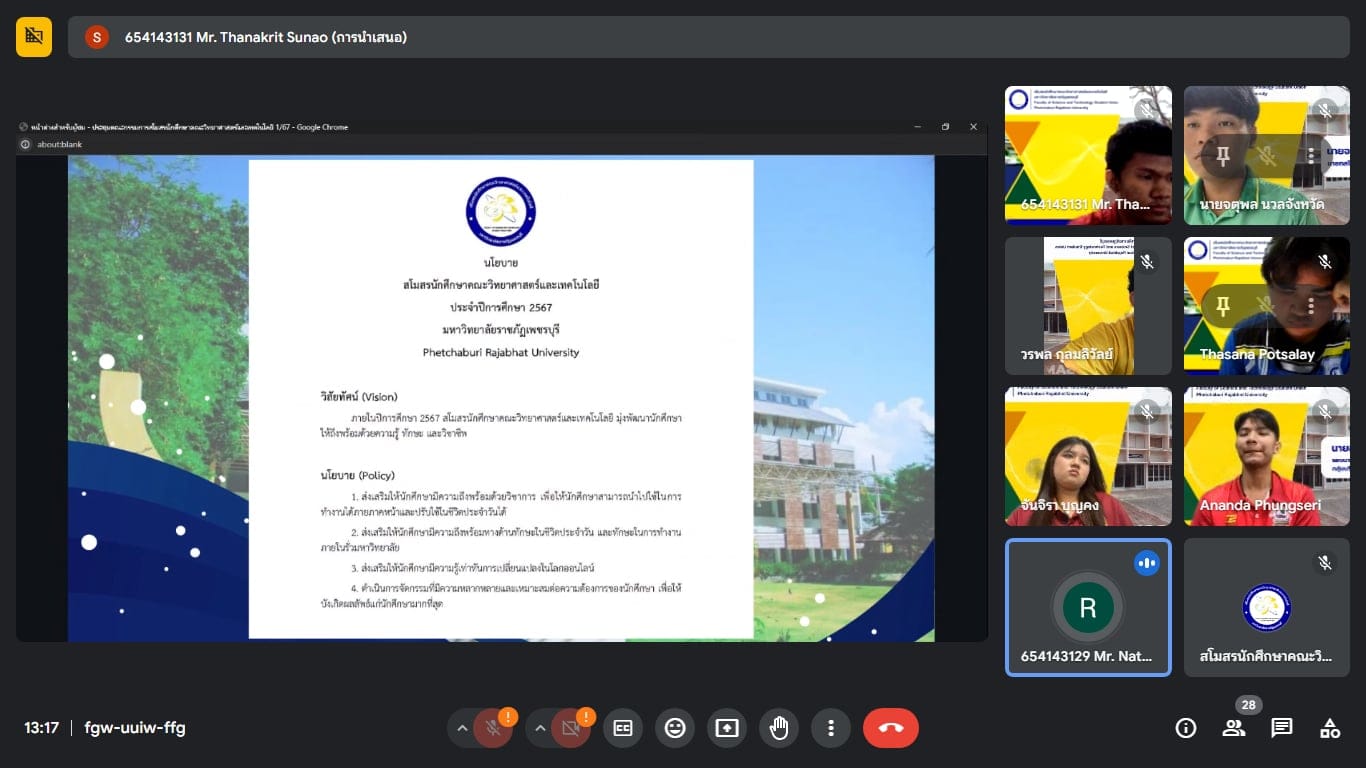Select the Ananda Phungseri video tile
Image resolution: width=1366 pixels, height=768 pixels.
(x=1266, y=456)
